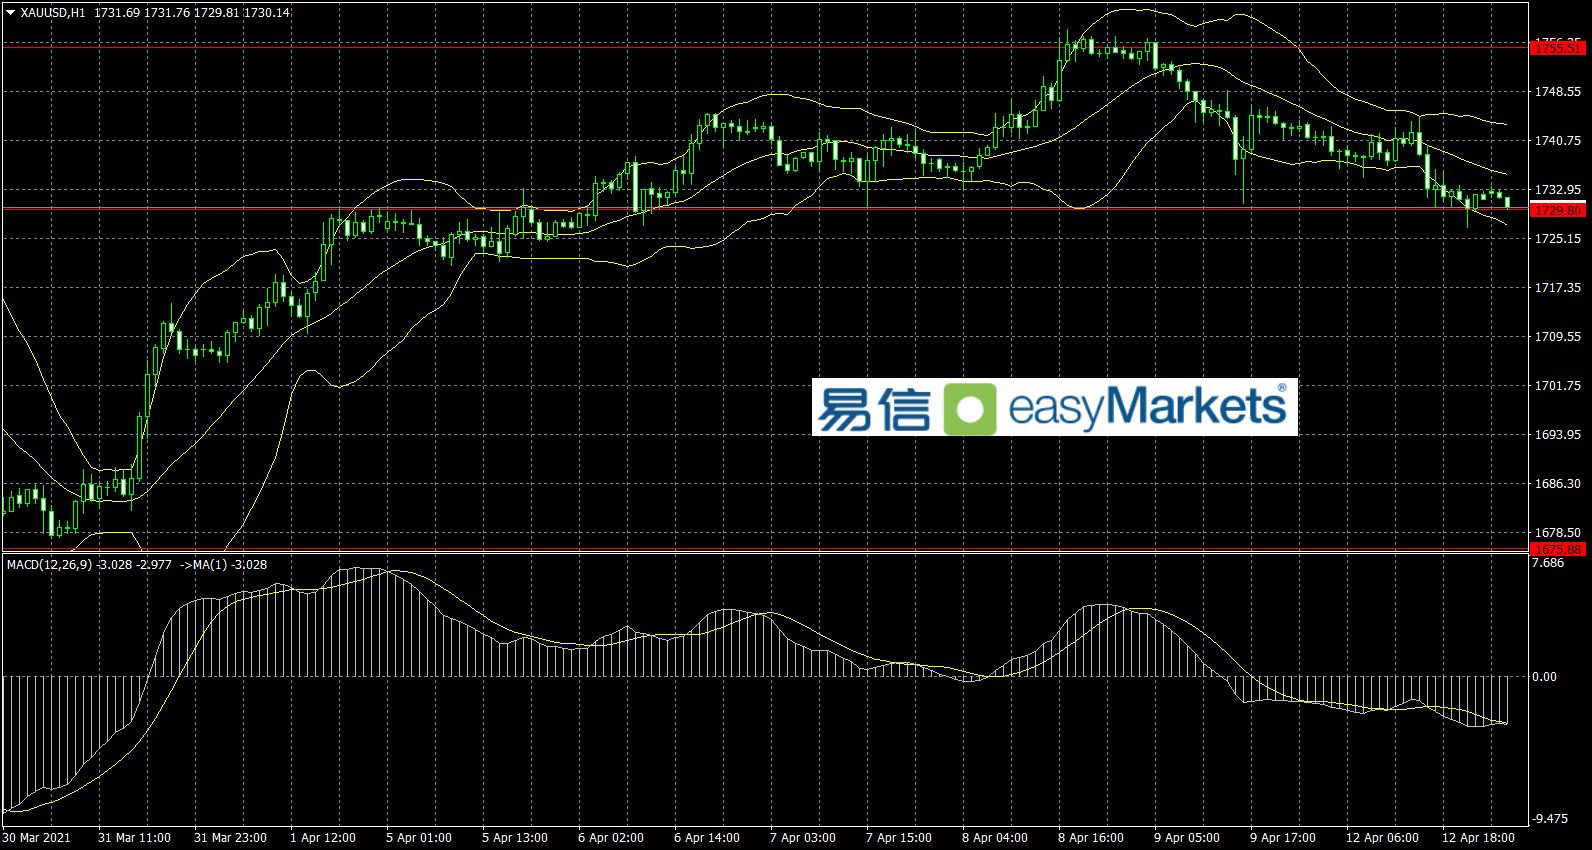Click the 12 Apr 18:00 time axis label
The image size is (1592, 850).
[1477, 838]
